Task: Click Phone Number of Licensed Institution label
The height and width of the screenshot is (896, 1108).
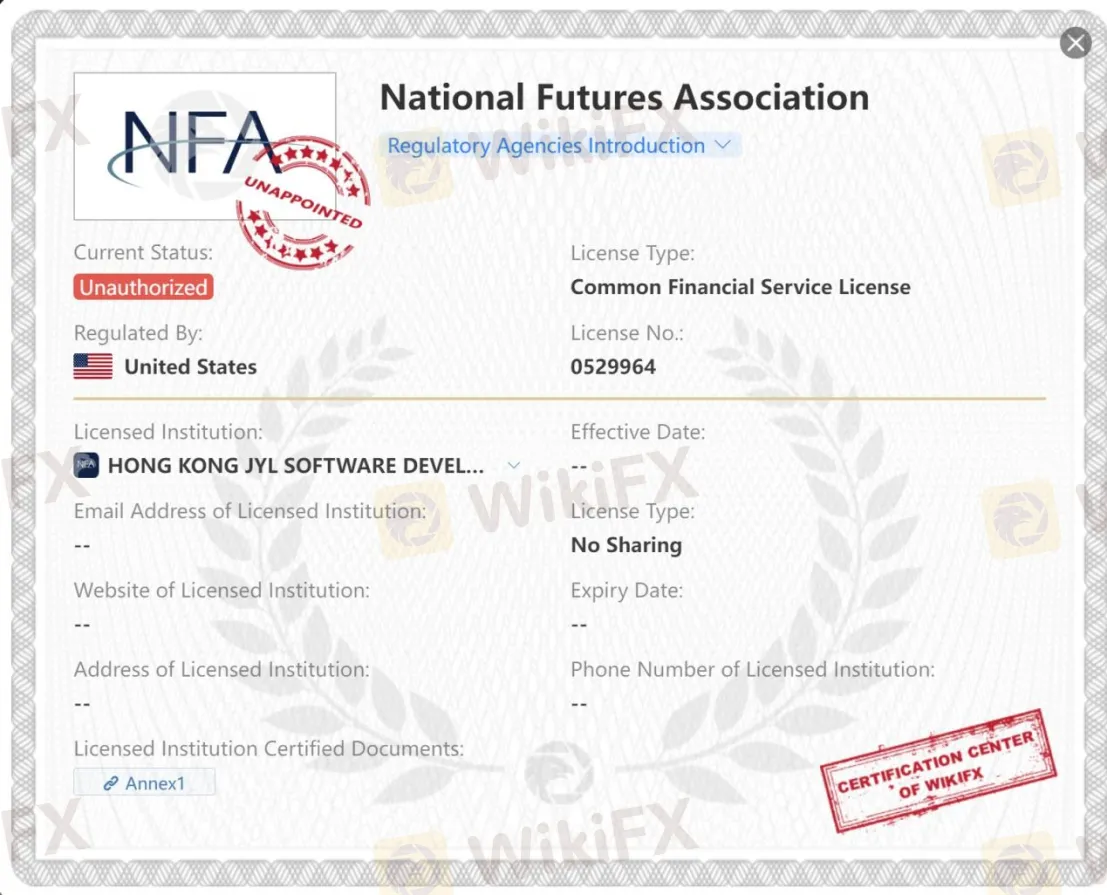Action: pyautogui.click(x=752, y=669)
